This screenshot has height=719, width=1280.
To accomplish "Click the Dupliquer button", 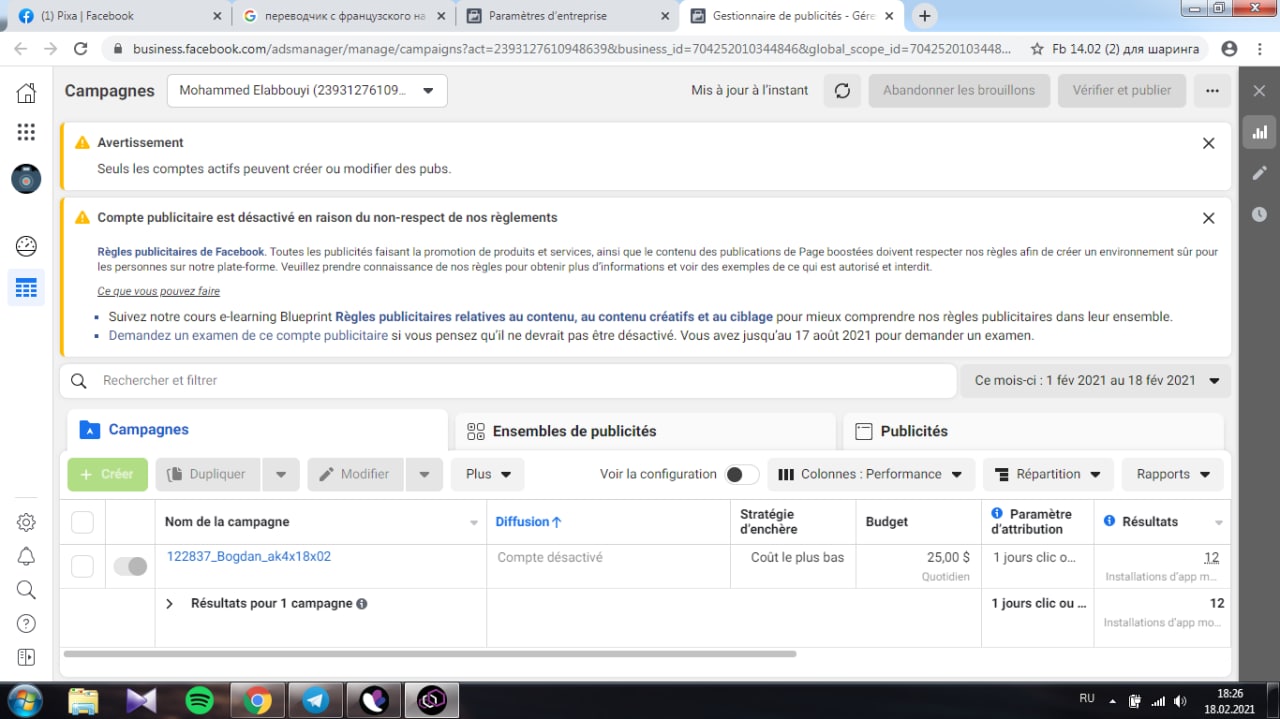I will [208, 474].
